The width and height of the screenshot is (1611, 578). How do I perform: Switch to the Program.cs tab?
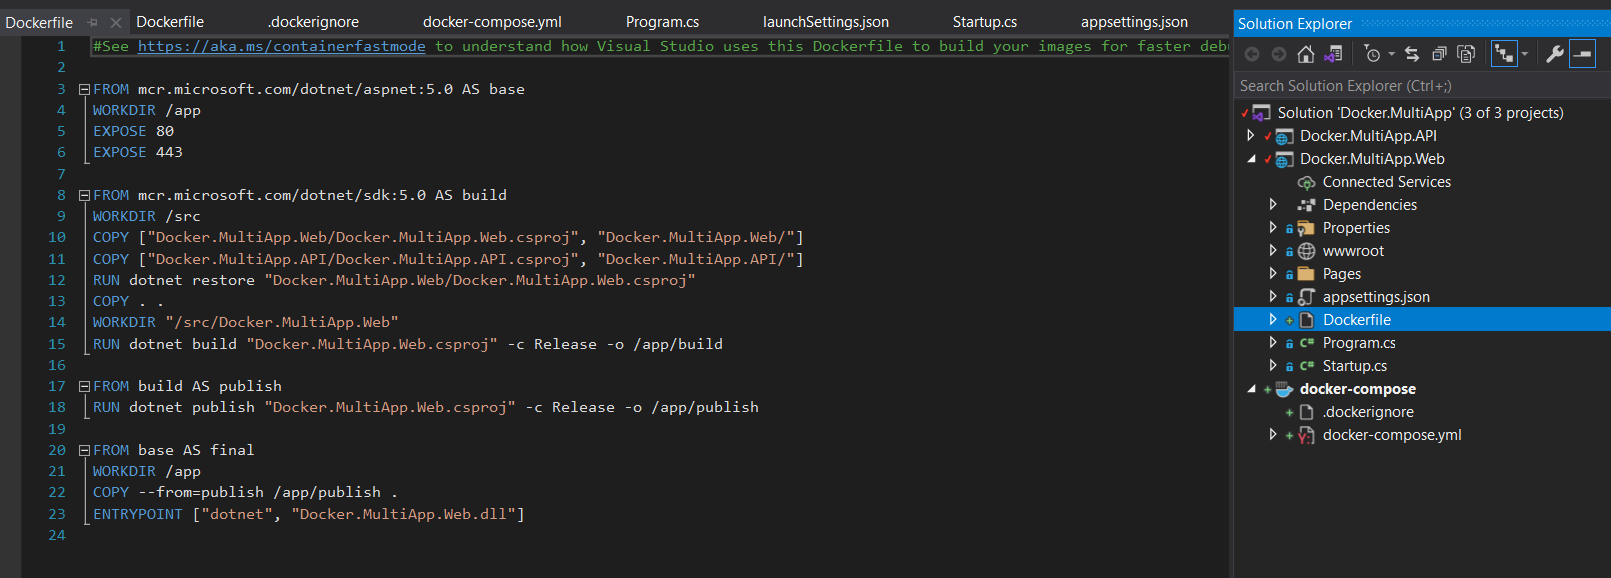pyautogui.click(x=662, y=21)
